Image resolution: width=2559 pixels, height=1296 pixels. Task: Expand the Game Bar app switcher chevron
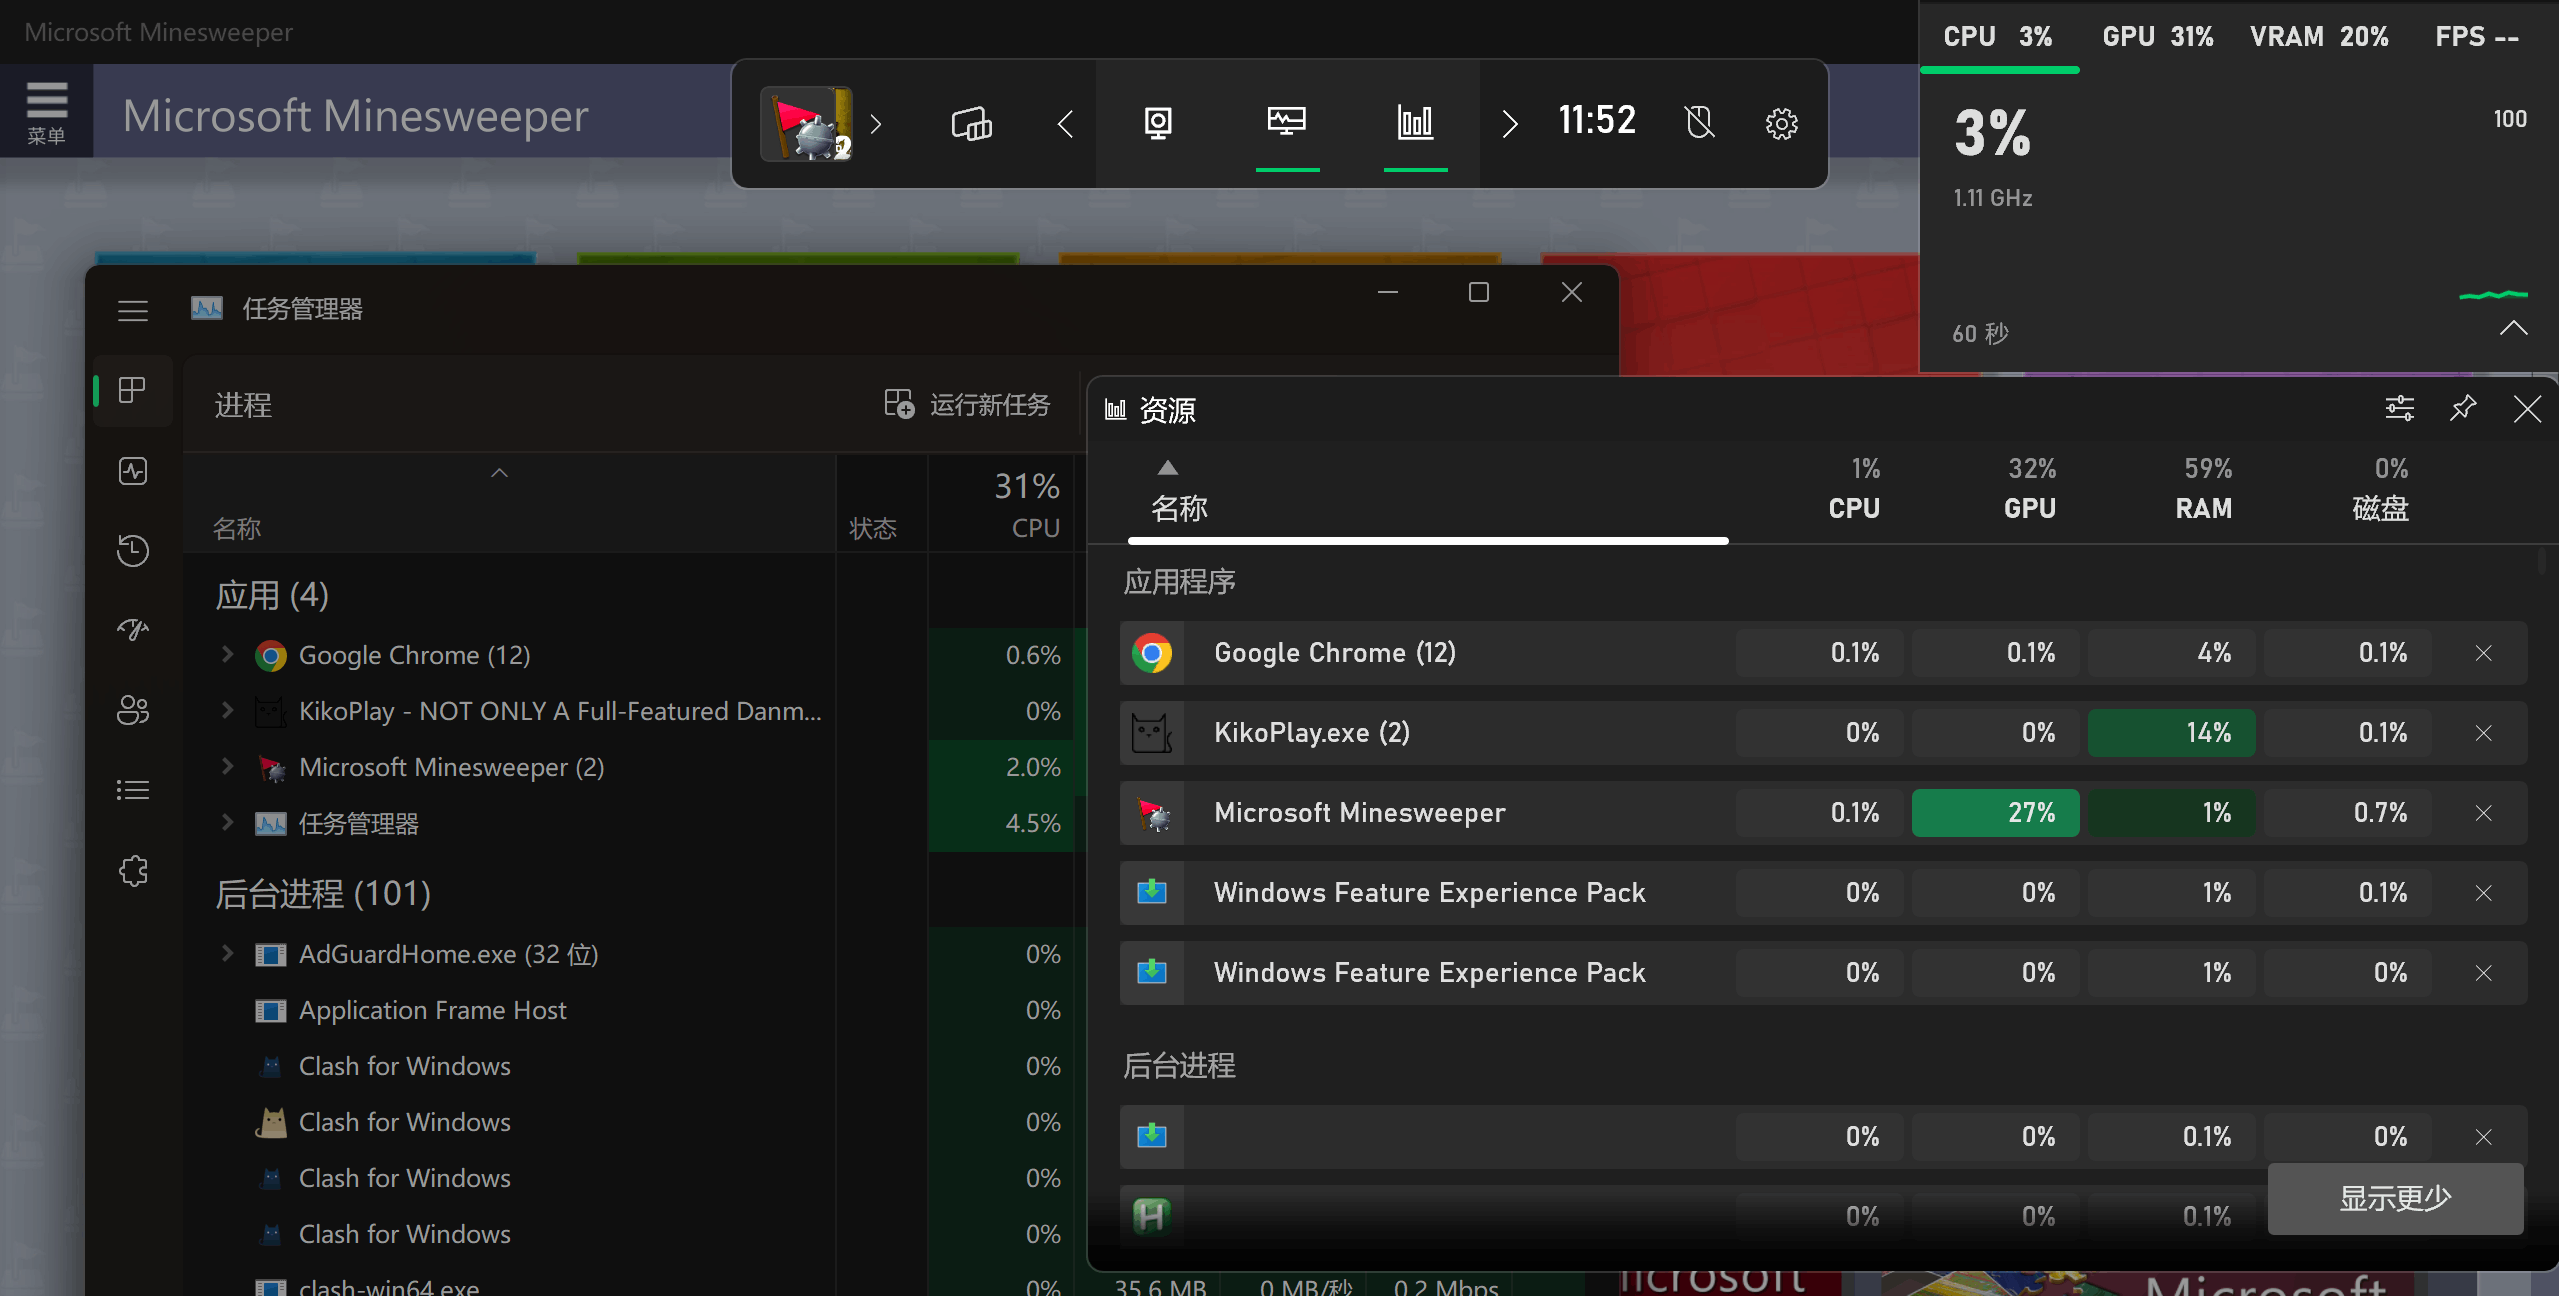pyautogui.click(x=876, y=124)
